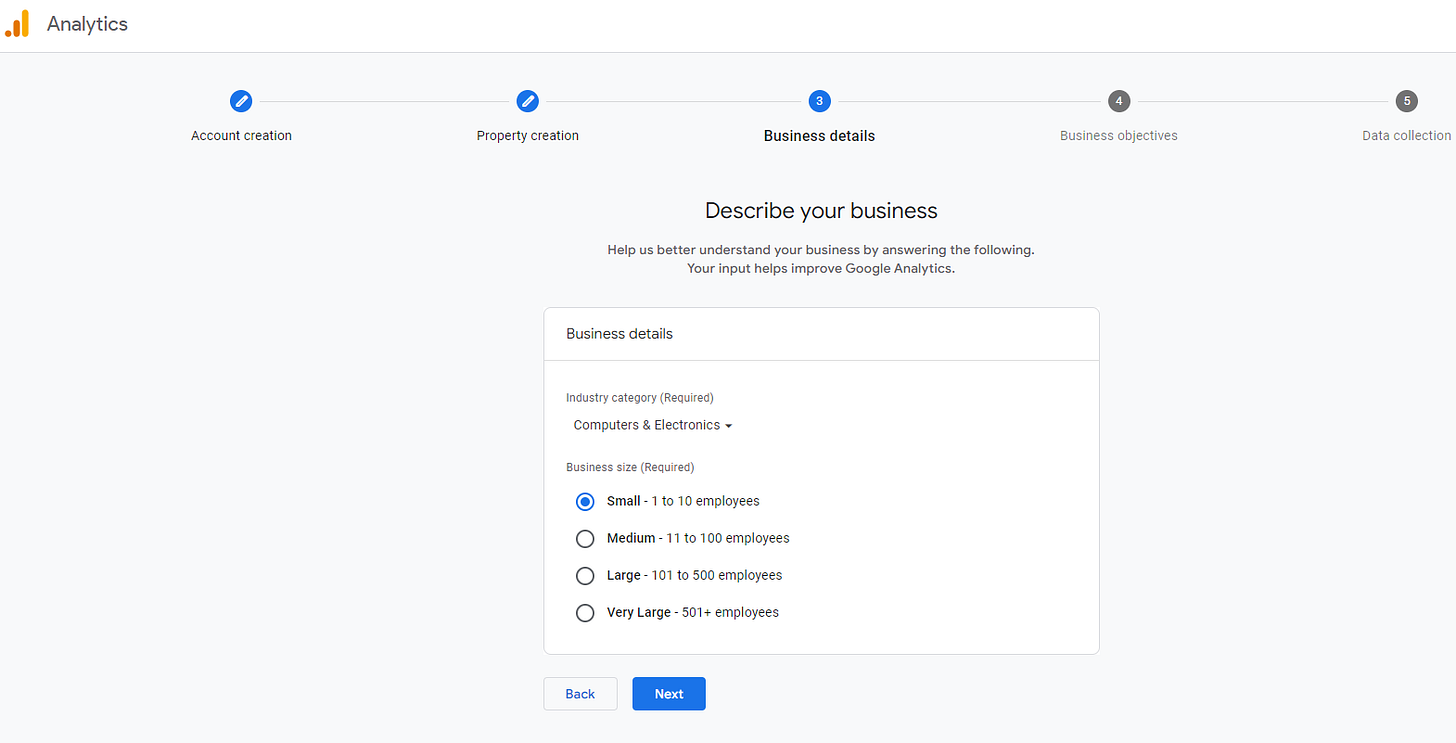Go to the Account creation step label
Screen dimensions: 1456x743
241,135
